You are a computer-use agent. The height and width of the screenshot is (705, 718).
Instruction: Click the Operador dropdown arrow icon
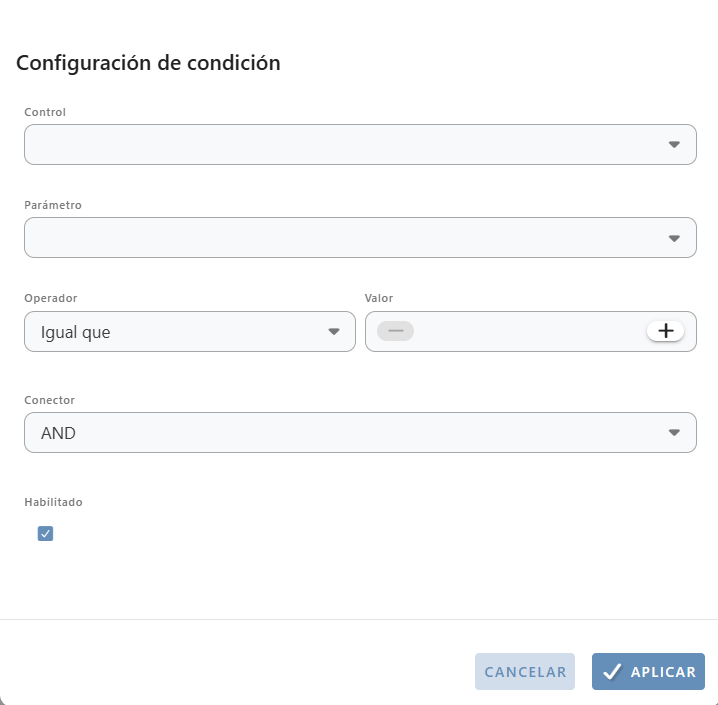point(334,331)
